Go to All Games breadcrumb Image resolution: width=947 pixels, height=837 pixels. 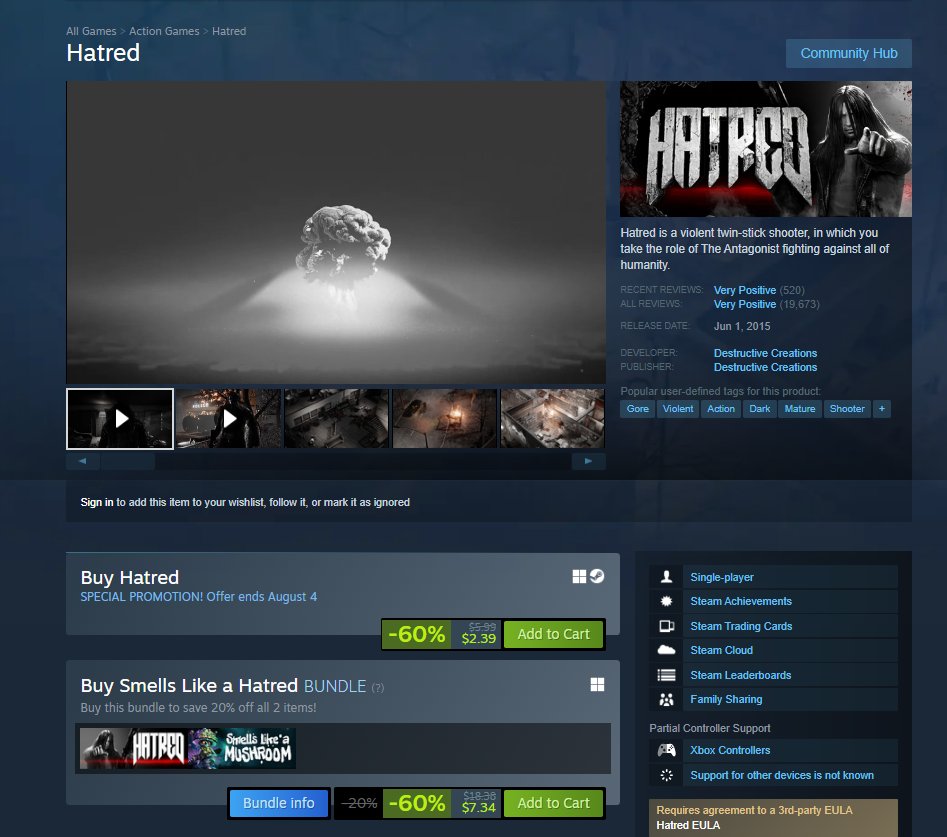91,31
